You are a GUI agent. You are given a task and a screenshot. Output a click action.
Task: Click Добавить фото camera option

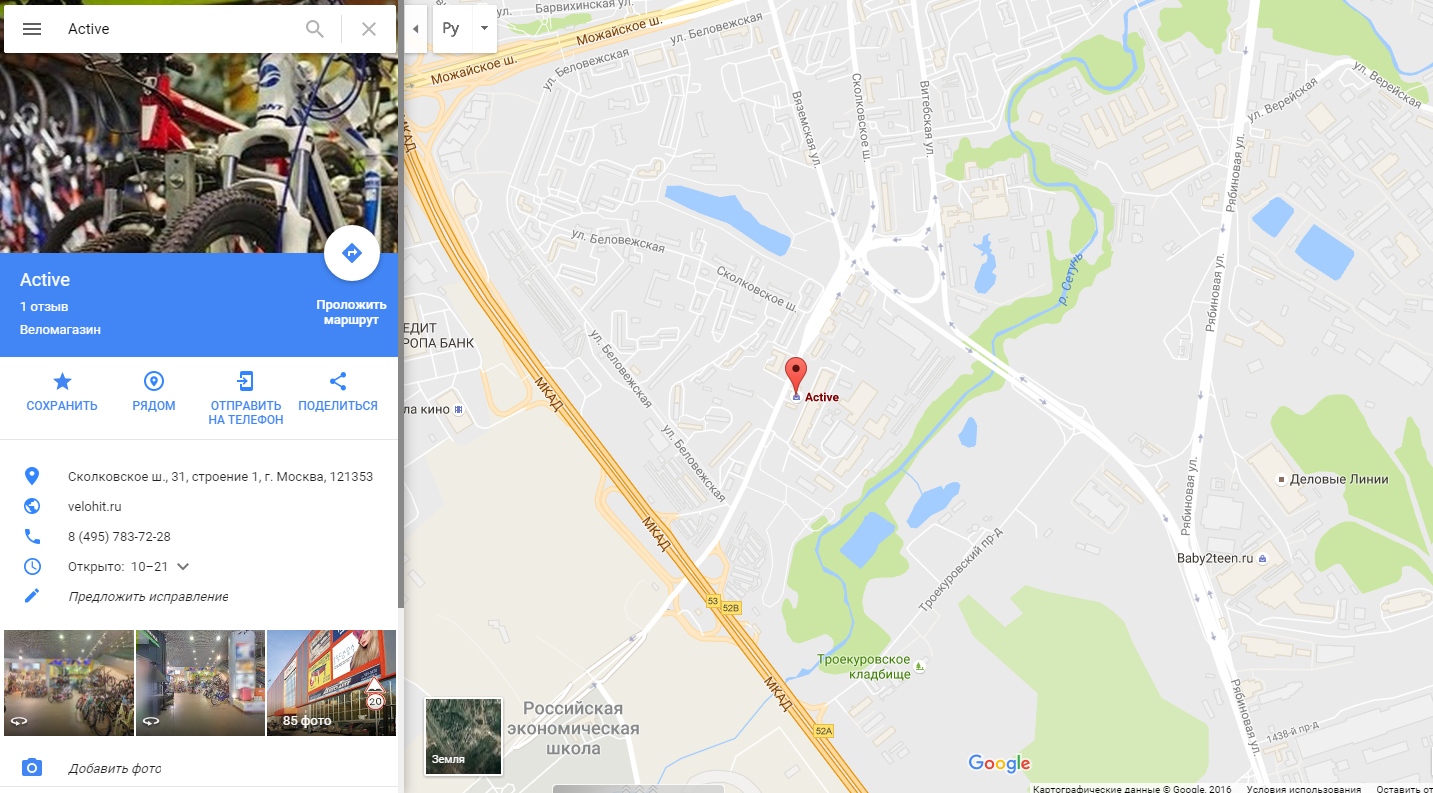[x=115, y=768]
